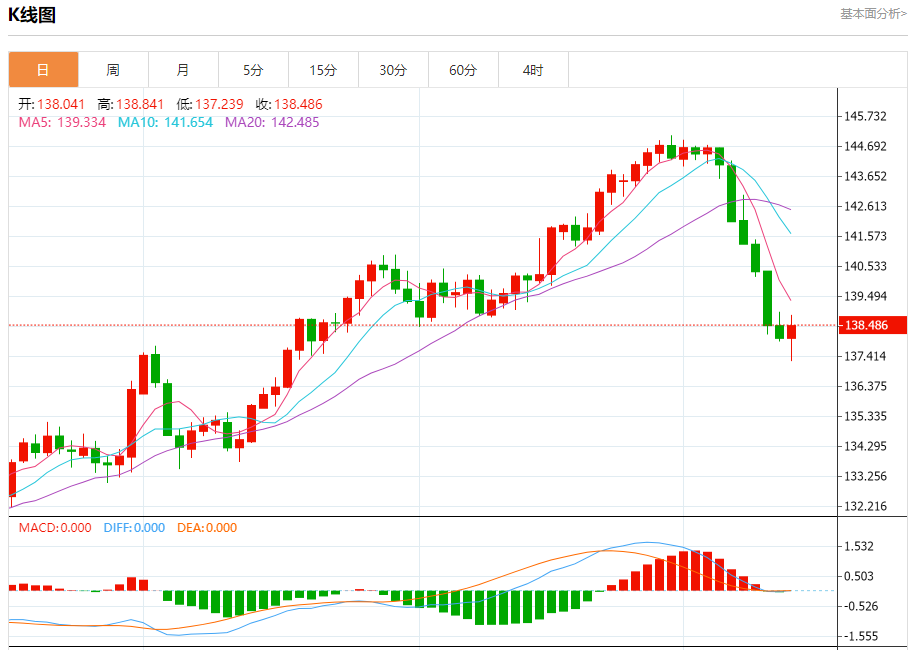Click the 132.216 price axis label
Screen dimensions: 921x650
865,506
